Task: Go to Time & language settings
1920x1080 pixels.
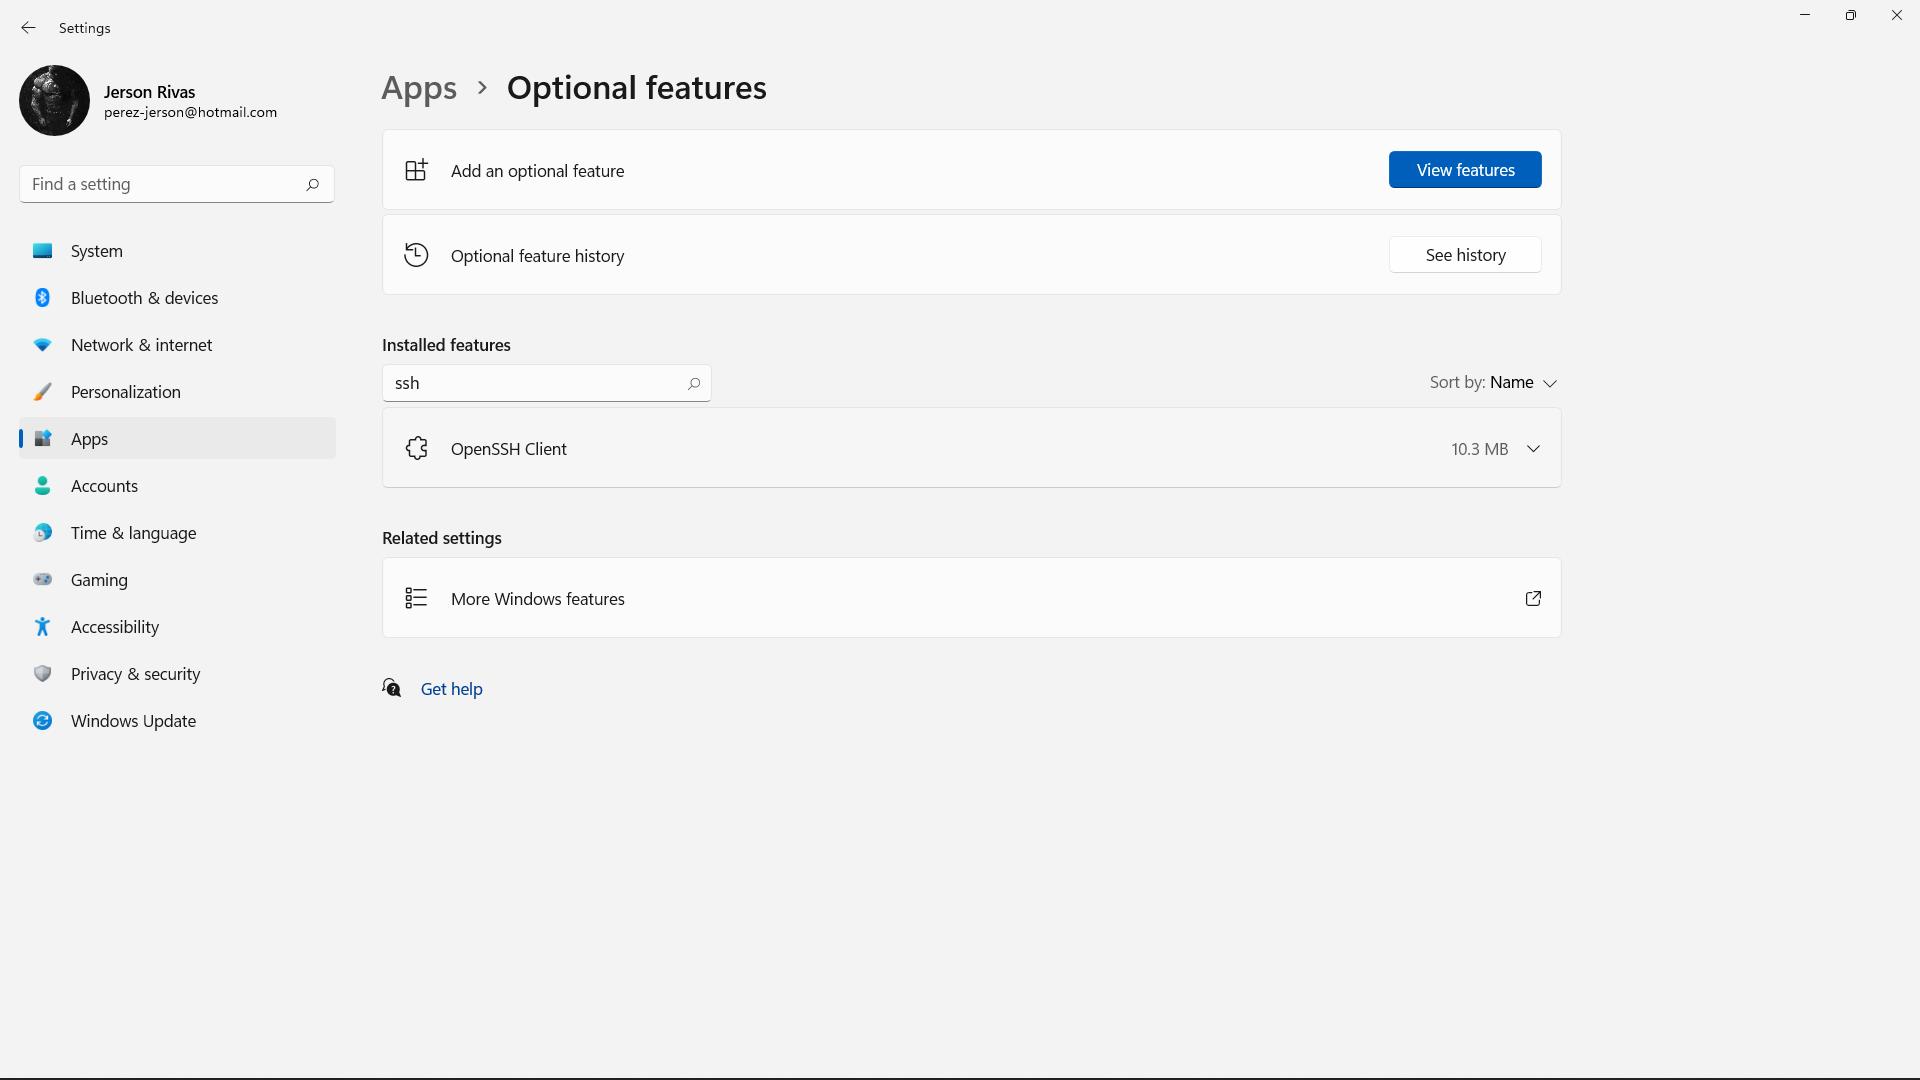Action: [x=133, y=533]
